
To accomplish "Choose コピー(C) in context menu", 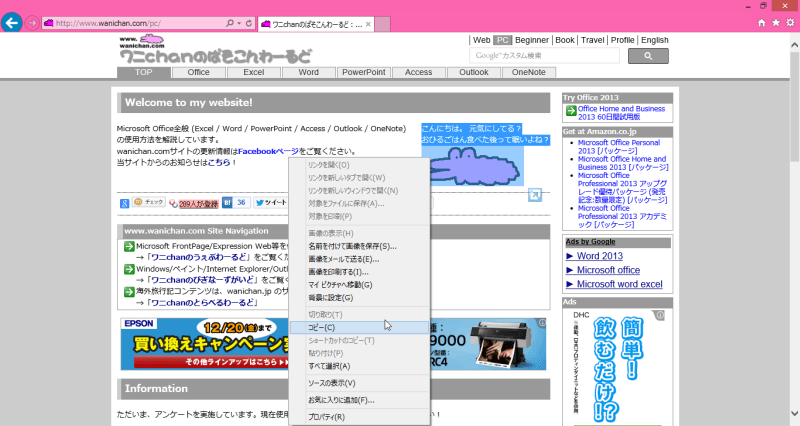I will click(359, 328).
